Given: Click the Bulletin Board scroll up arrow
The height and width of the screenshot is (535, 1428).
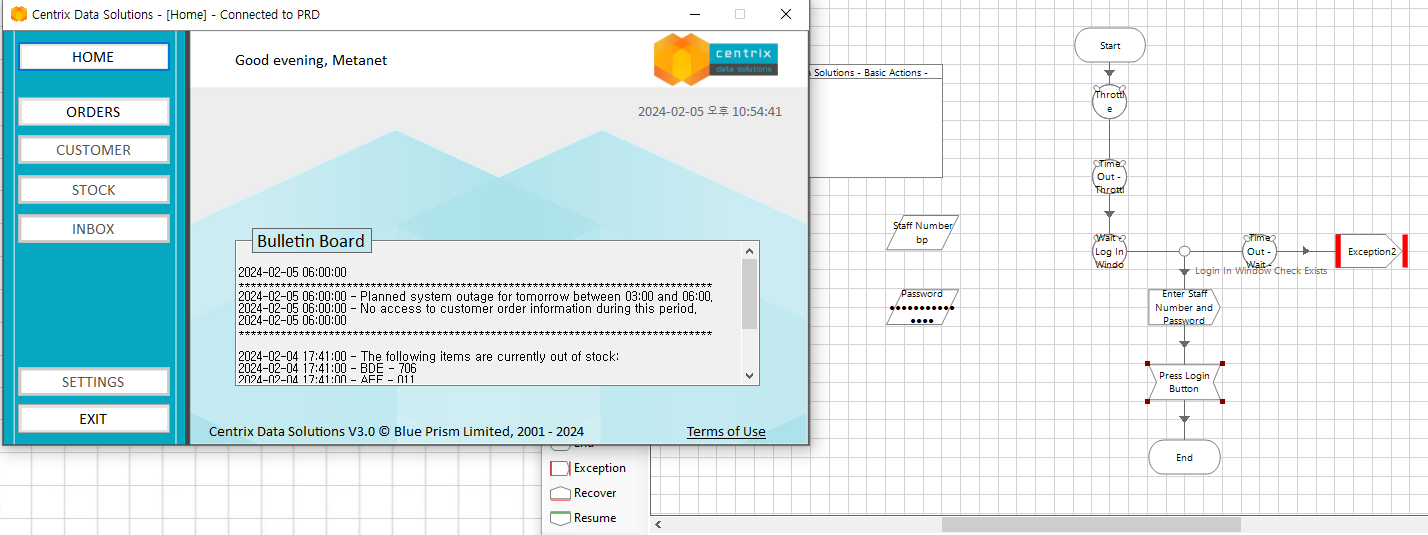Looking at the screenshot, I should coord(749,251).
